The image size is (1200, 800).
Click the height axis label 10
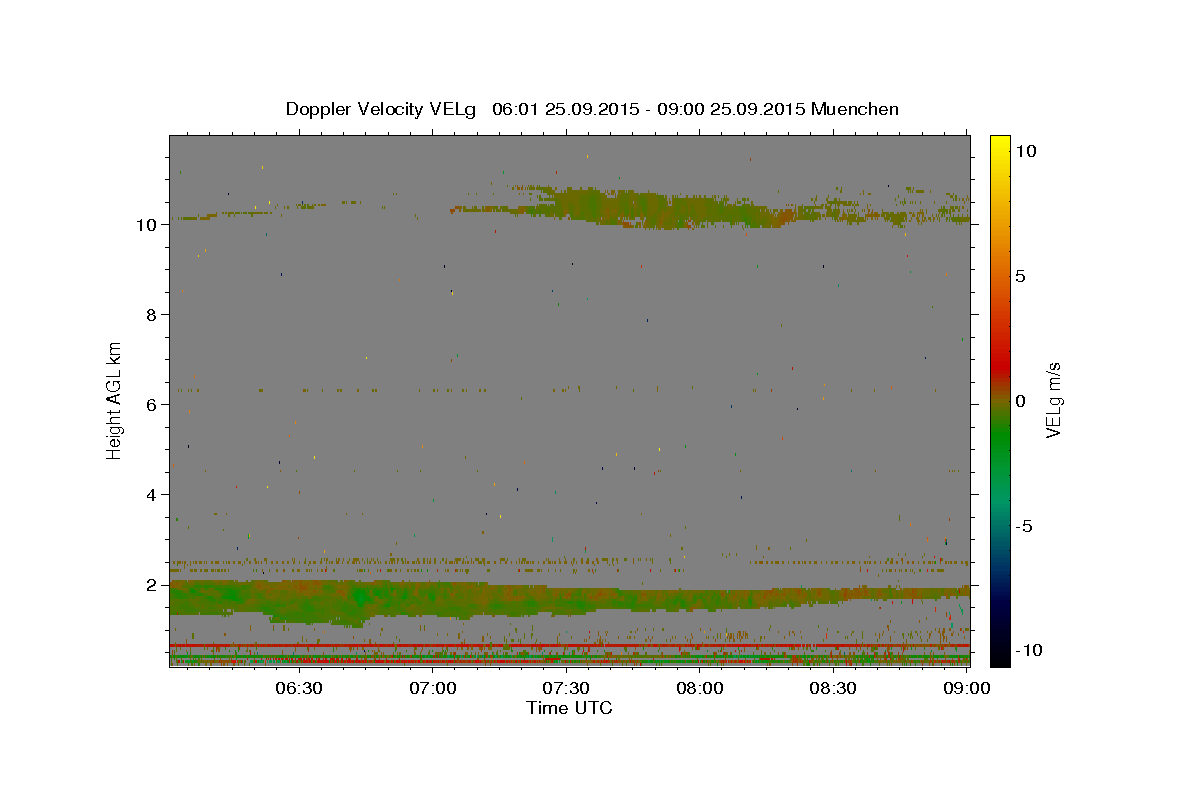click(148, 225)
